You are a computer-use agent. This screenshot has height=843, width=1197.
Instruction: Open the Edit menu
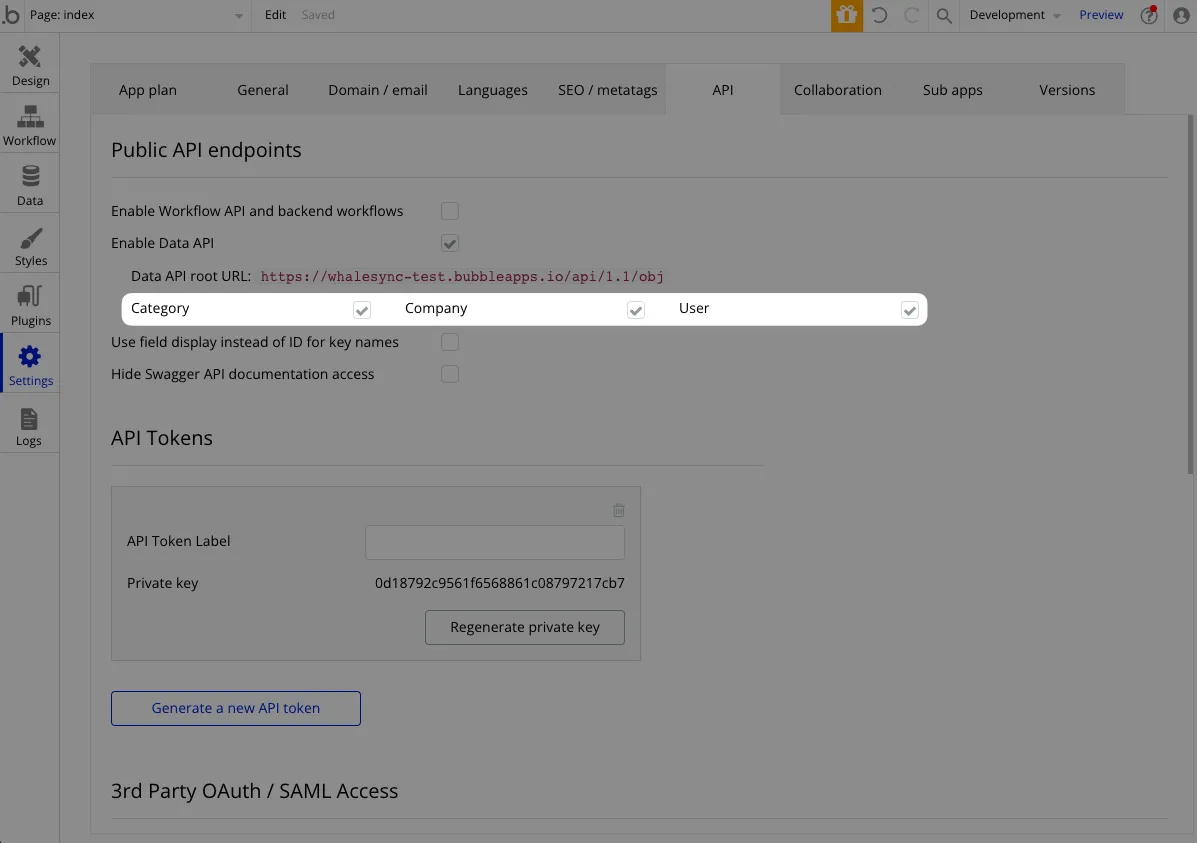point(275,15)
